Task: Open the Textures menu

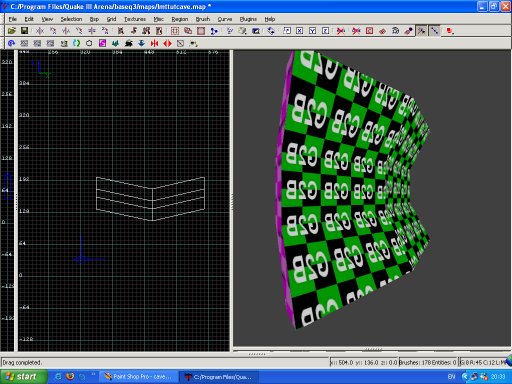Action: click(135, 19)
